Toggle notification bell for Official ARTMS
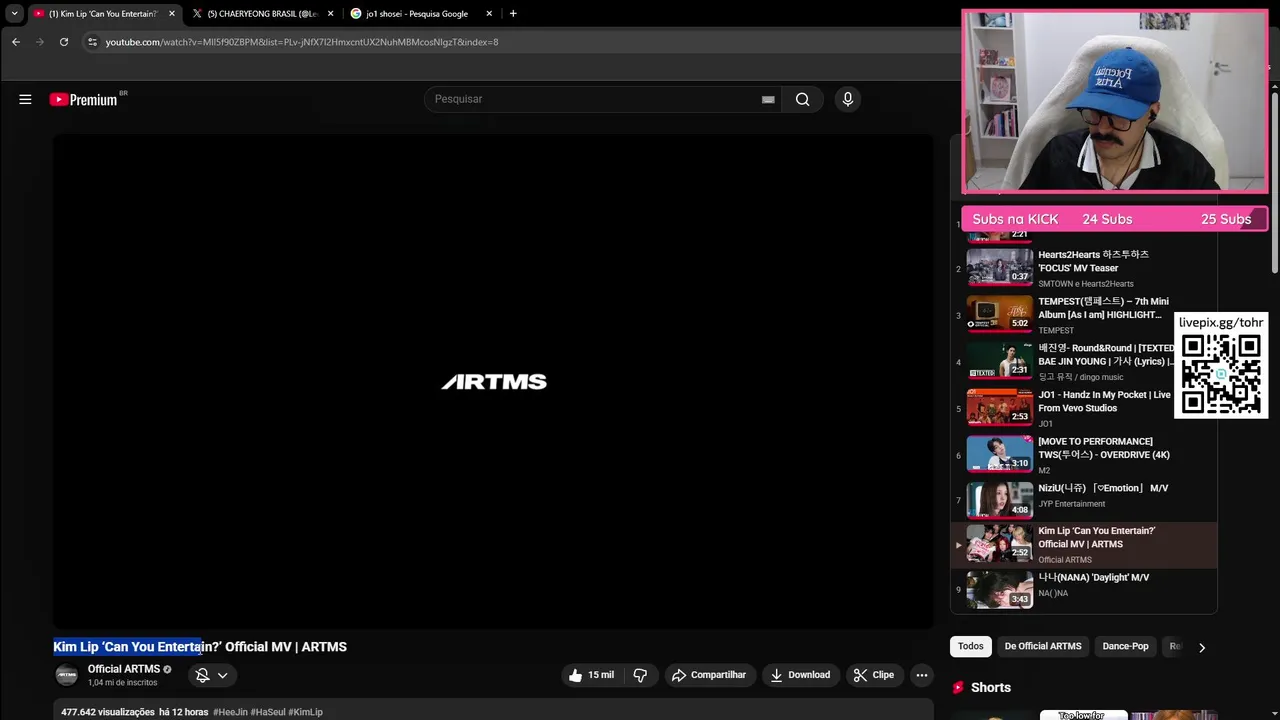This screenshot has width=1280, height=720. (202, 675)
